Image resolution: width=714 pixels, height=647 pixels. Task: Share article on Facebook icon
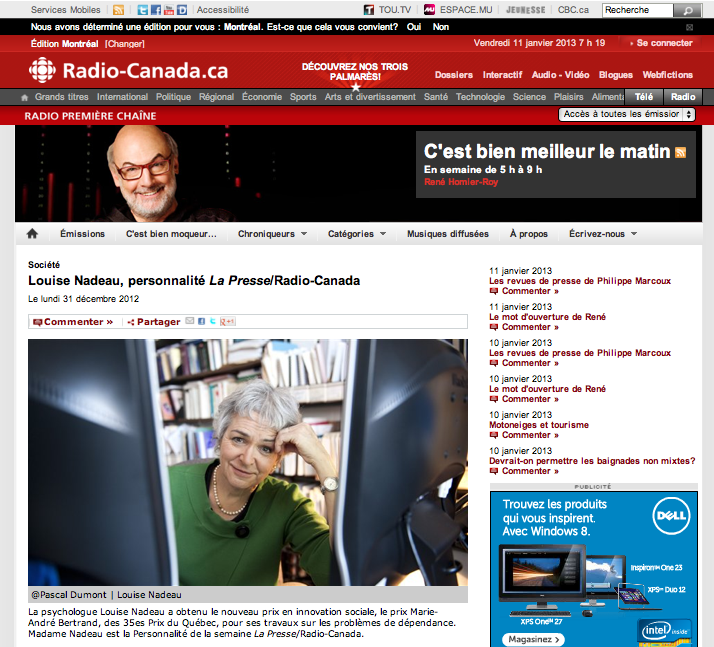[x=201, y=321]
